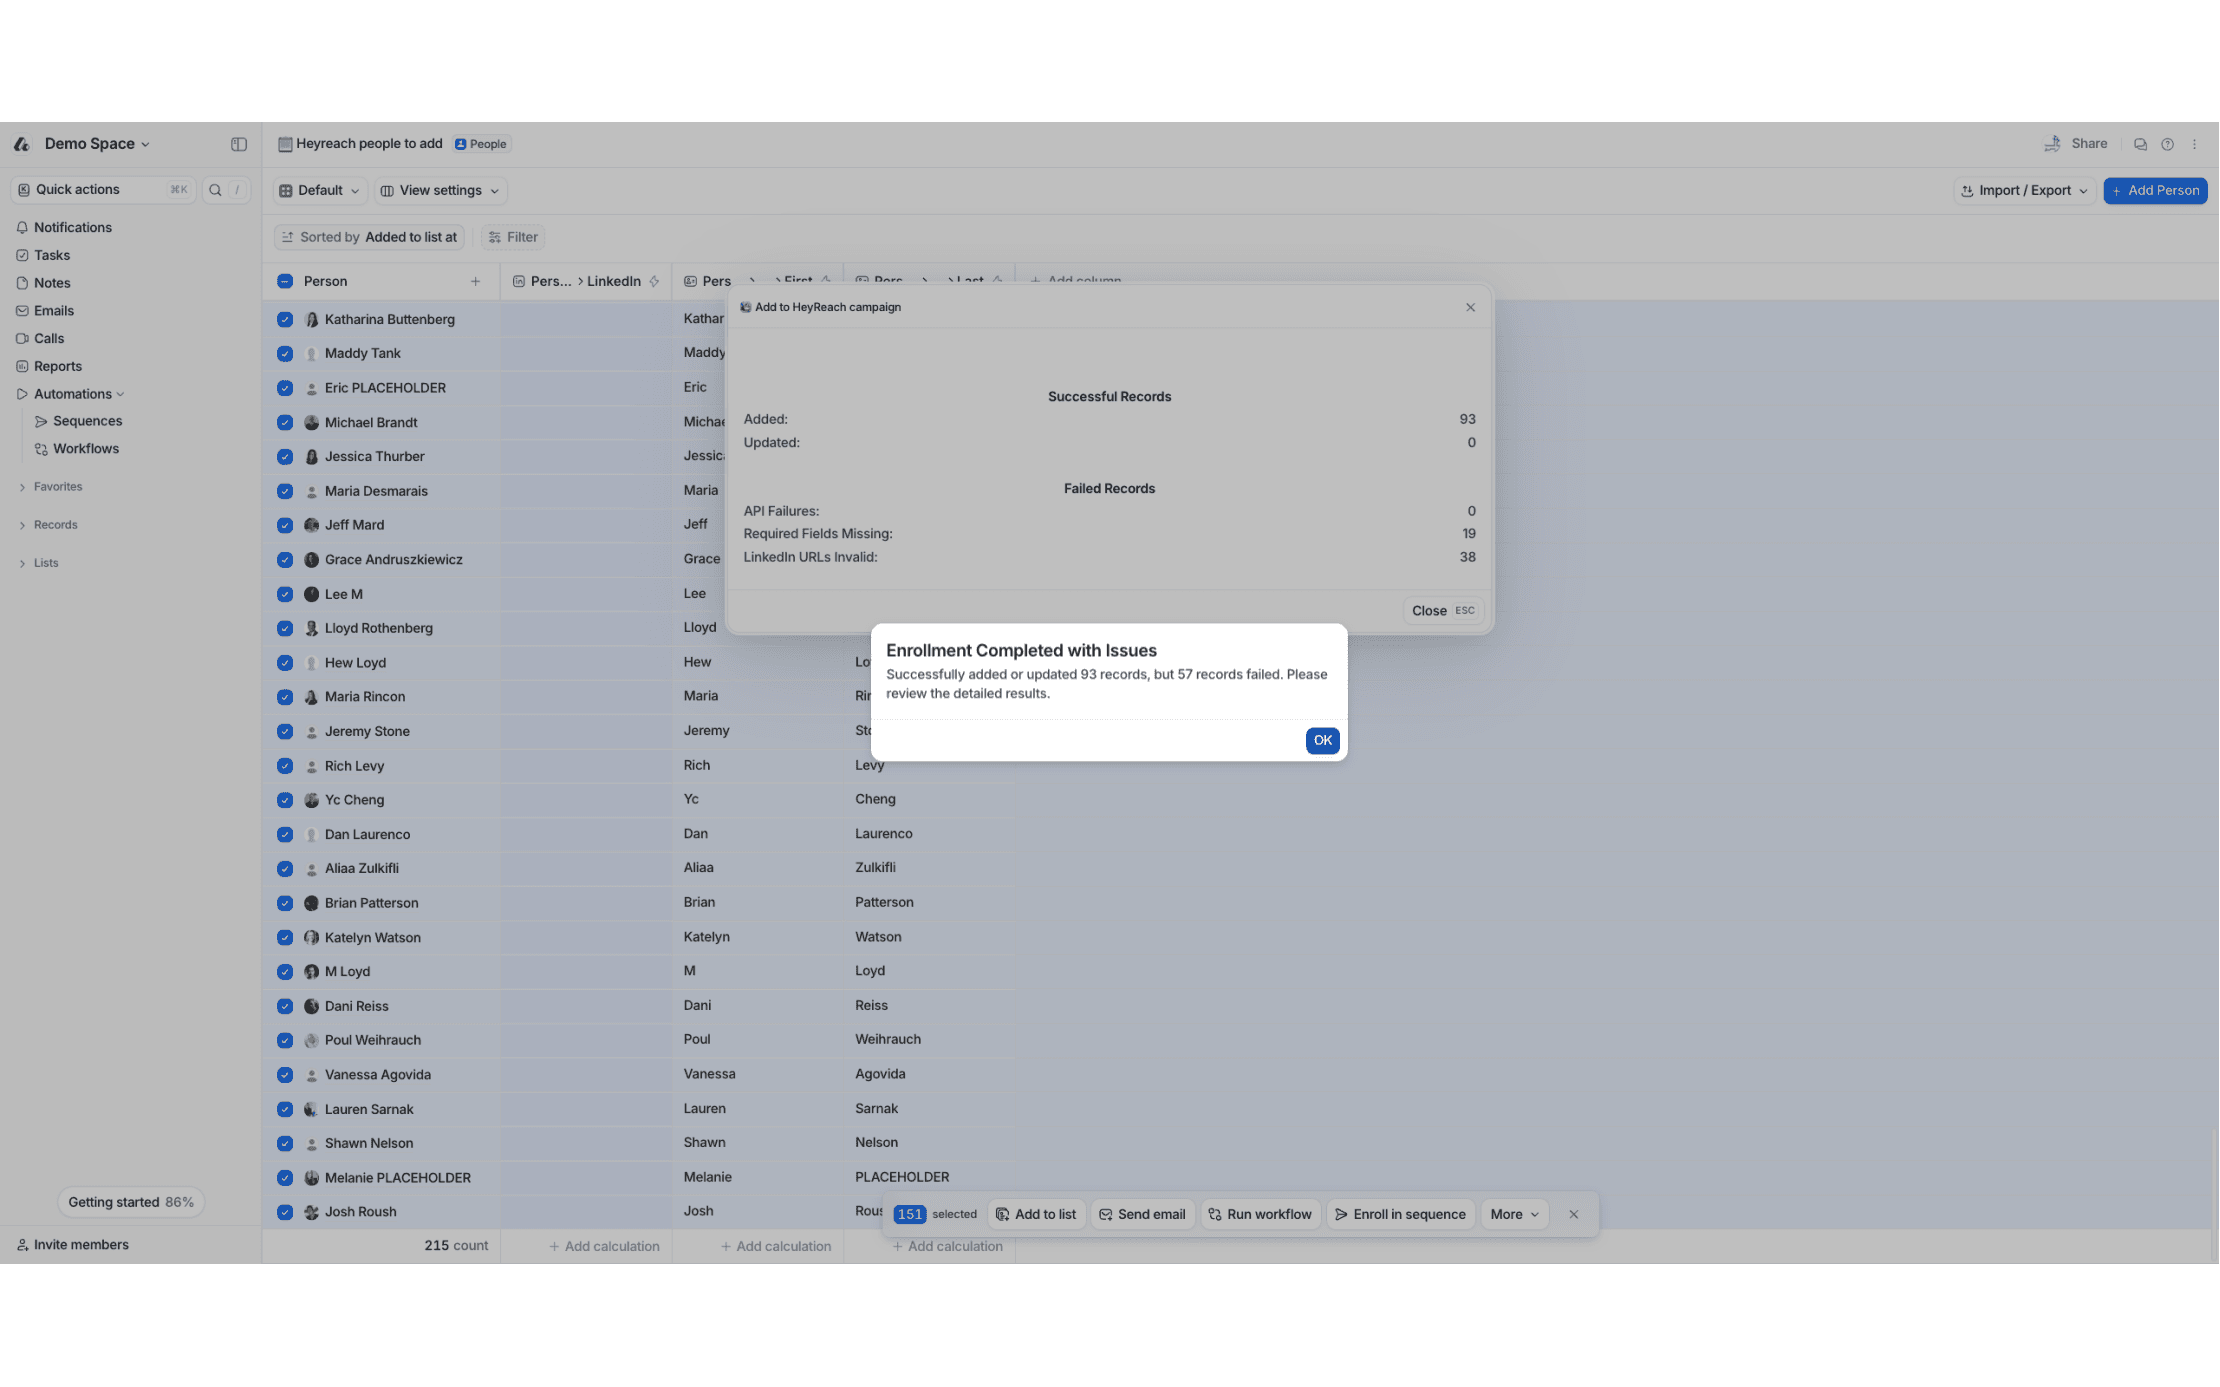The height and width of the screenshot is (1387, 2220).
Task: Uncheck Jeff Mard's row checkbox
Action: [x=285, y=525]
